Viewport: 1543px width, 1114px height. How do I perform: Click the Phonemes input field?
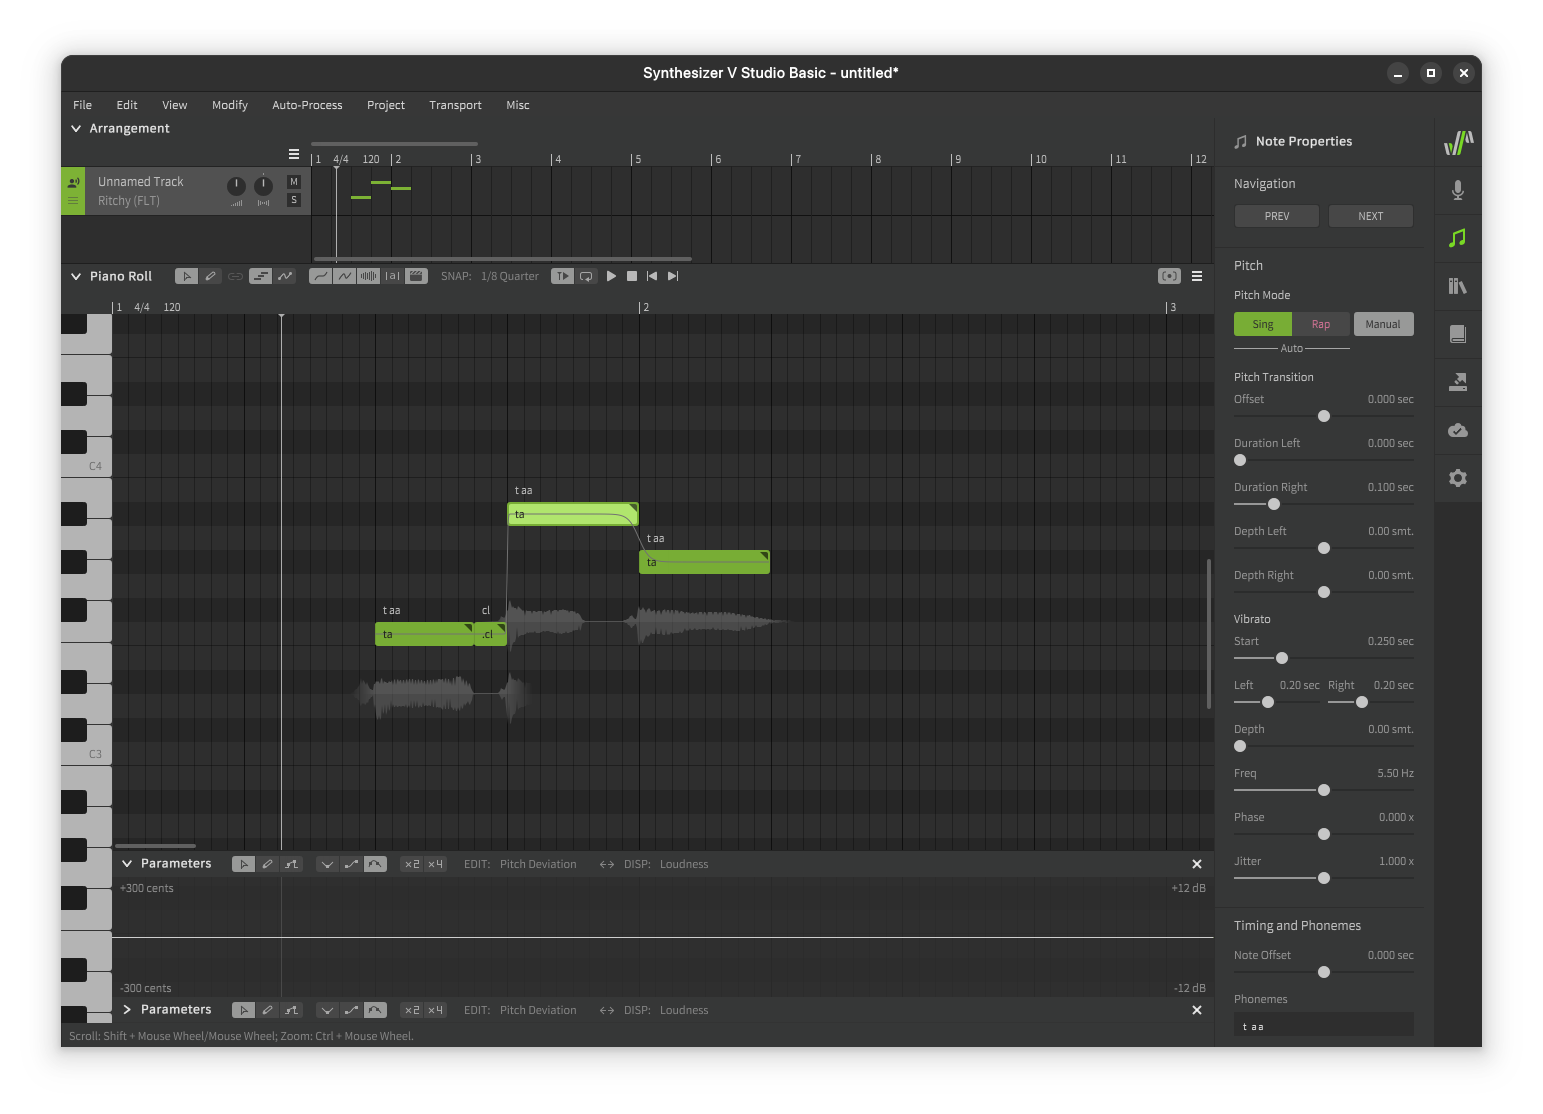pos(1324,1026)
